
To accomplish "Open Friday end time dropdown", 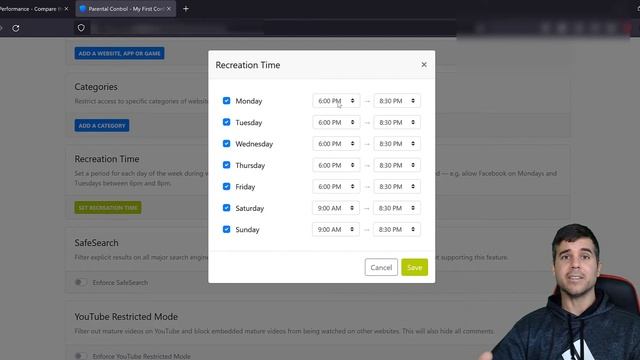I will coord(397,187).
